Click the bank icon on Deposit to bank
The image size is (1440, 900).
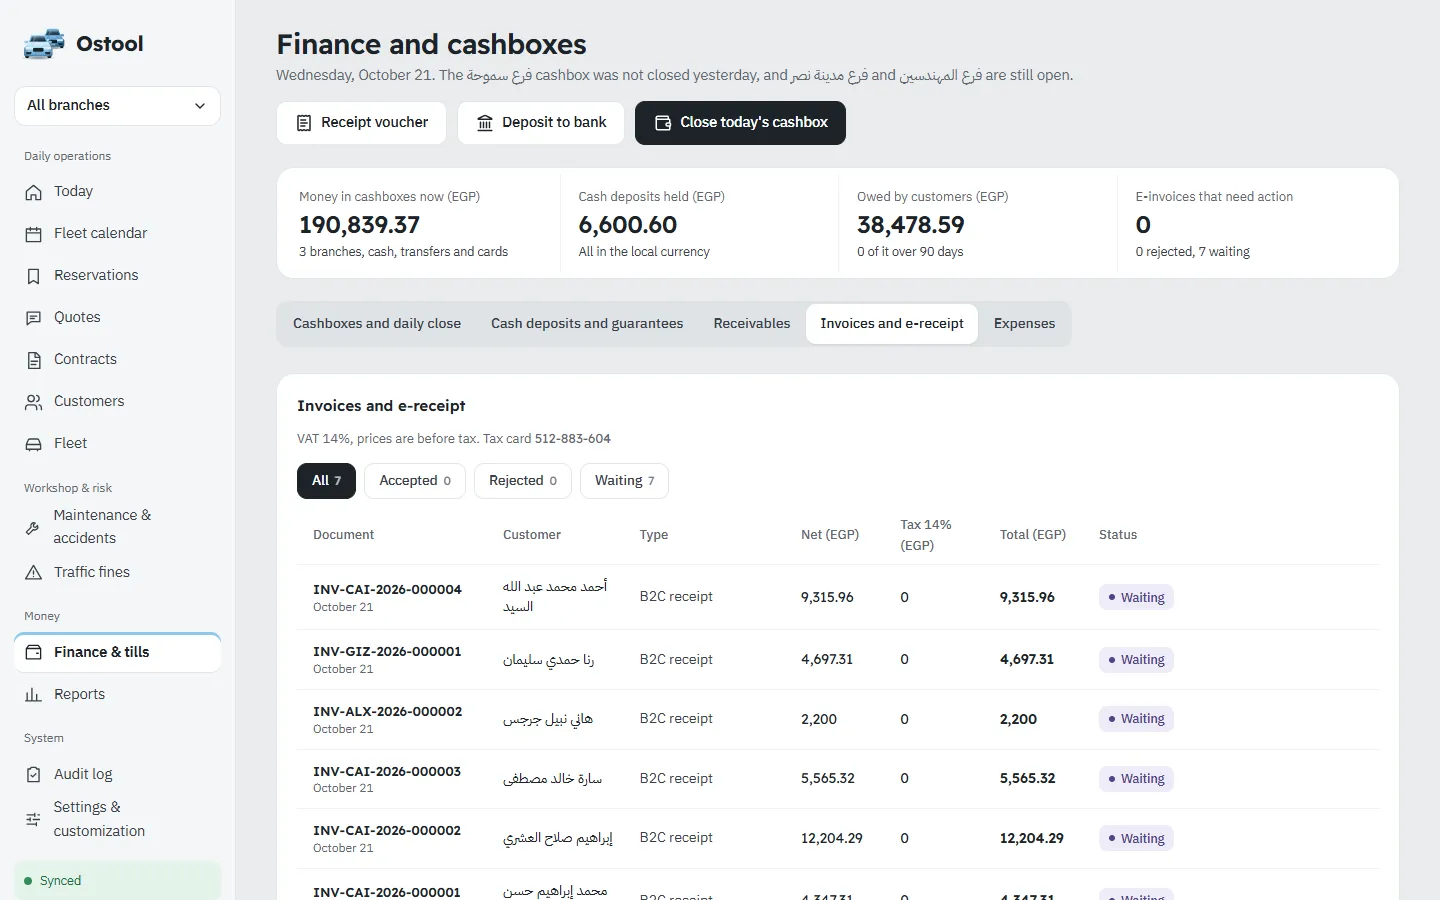(485, 123)
